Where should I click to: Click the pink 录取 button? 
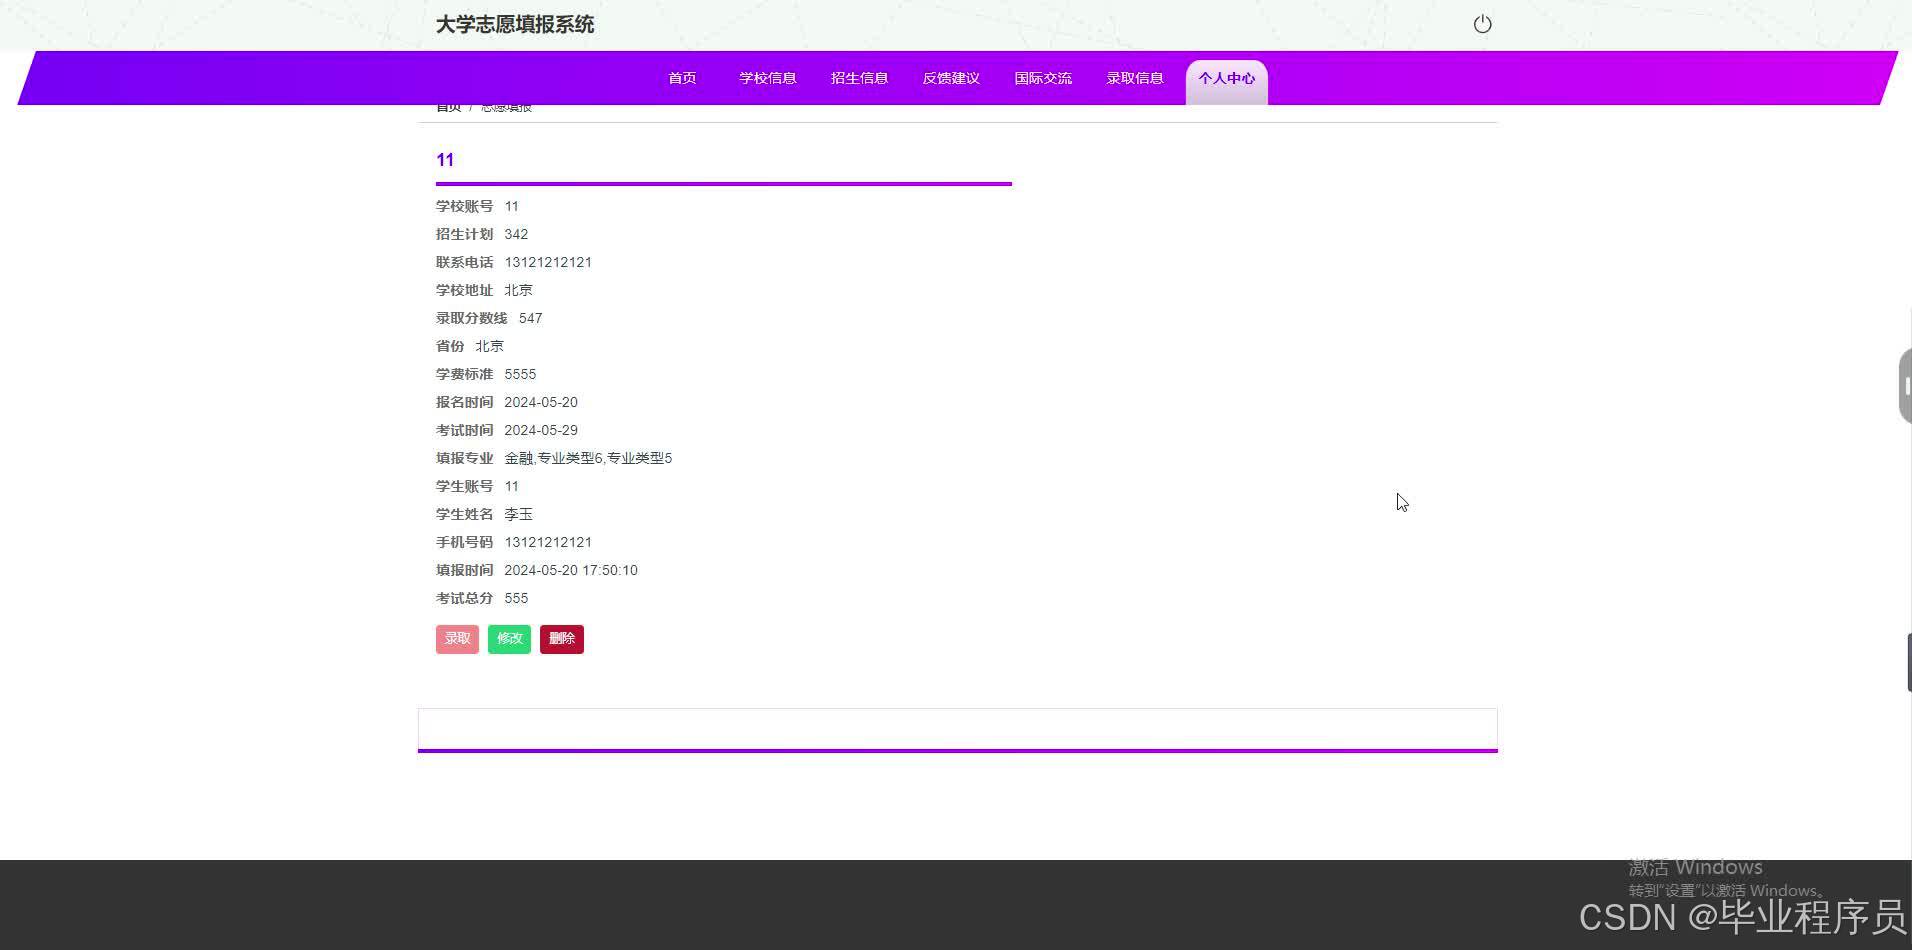coord(457,639)
